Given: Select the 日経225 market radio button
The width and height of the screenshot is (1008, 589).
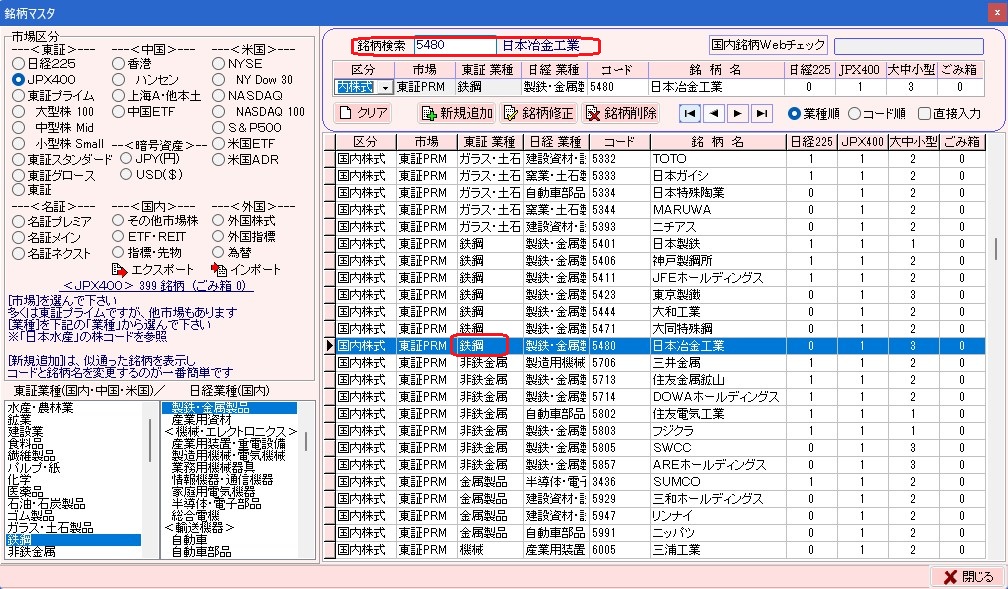Looking at the screenshot, I should pos(19,63).
